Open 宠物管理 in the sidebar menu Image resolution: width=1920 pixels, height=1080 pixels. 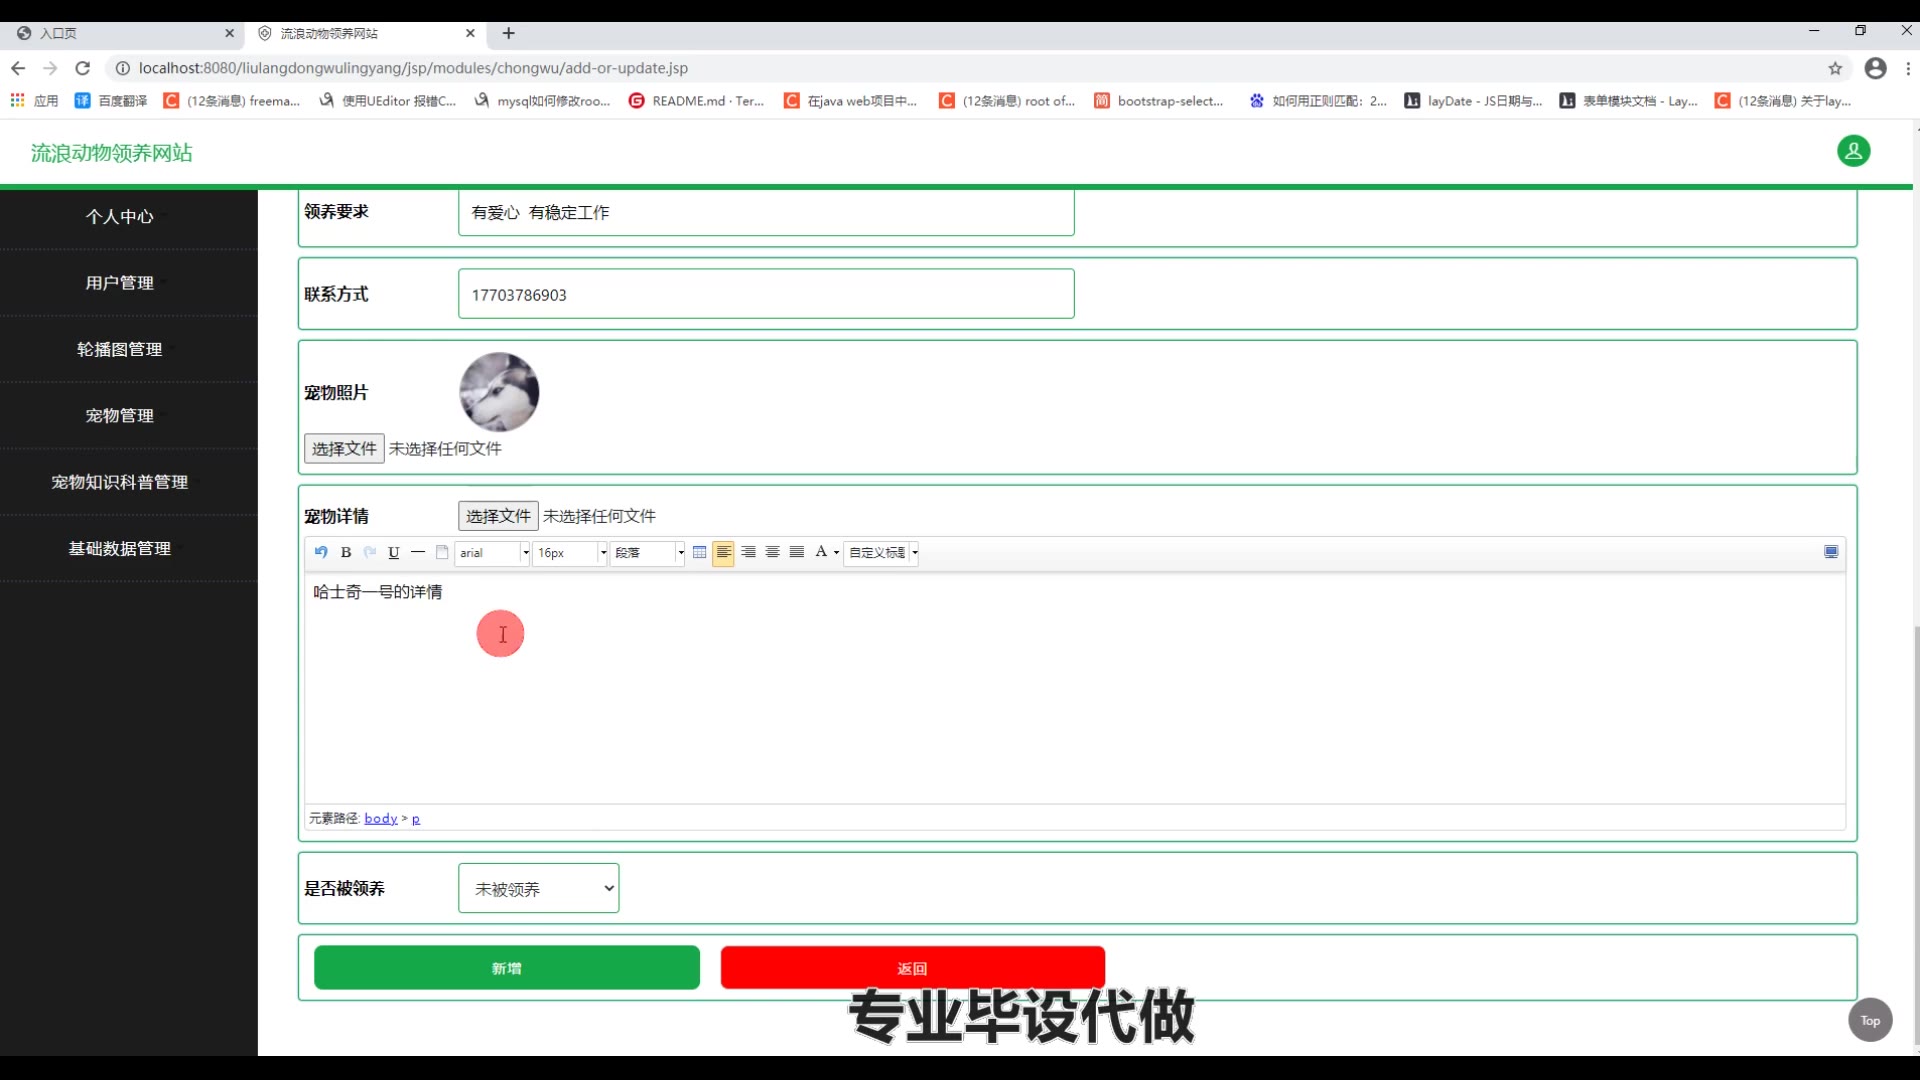coord(119,415)
